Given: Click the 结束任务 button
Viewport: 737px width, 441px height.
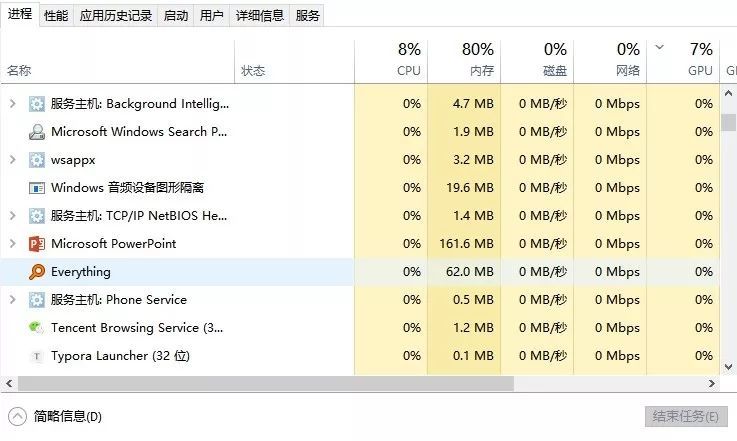Looking at the screenshot, I should (x=686, y=417).
